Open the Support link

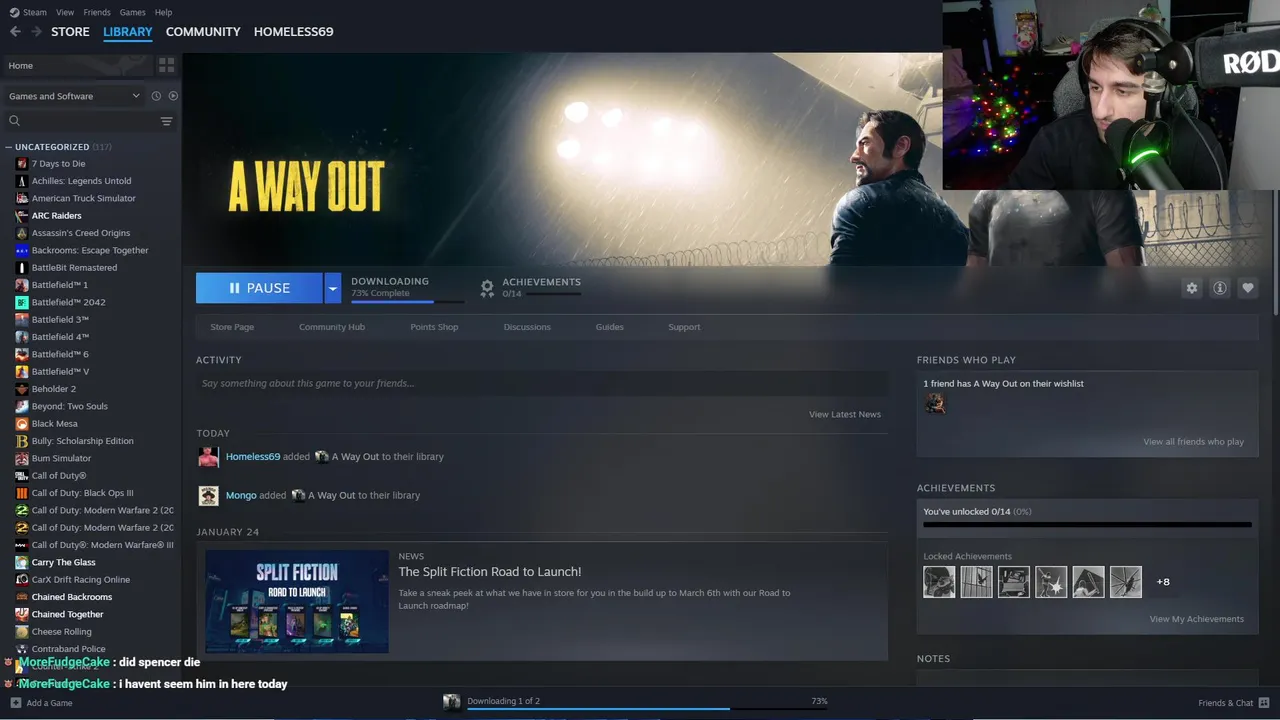coord(684,327)
